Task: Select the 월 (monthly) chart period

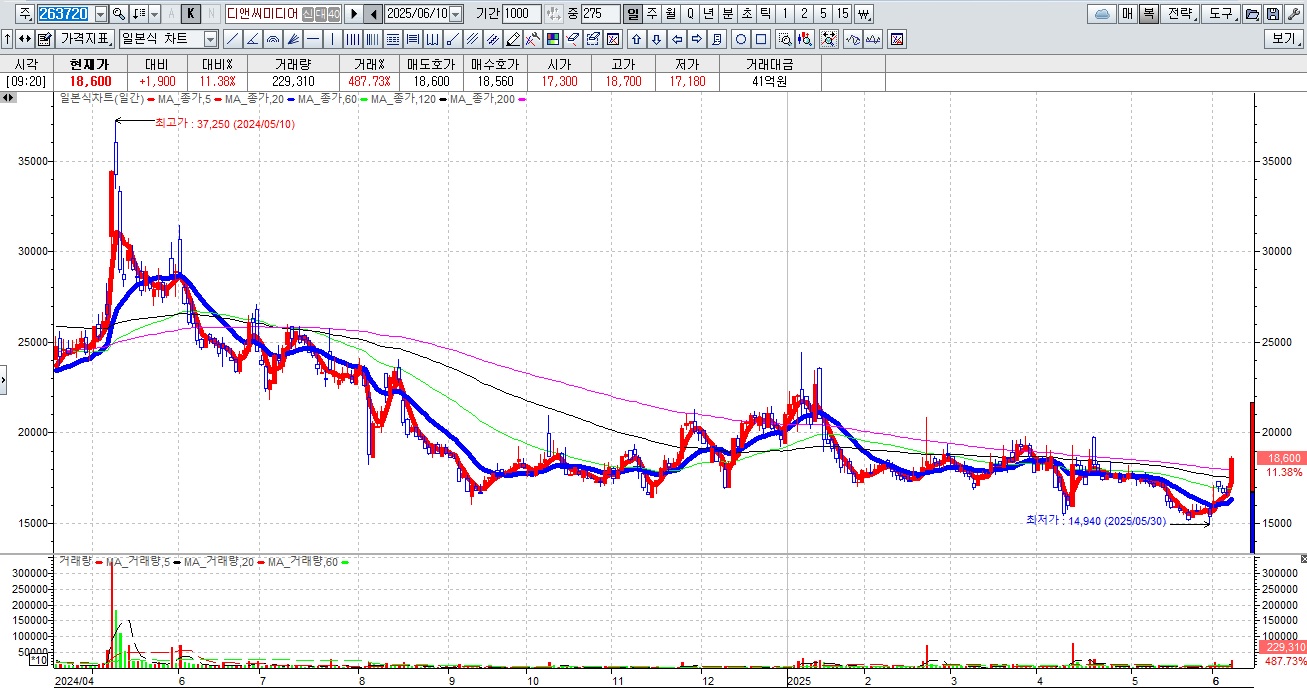Action: pyautogui.click(x=671, y=14)
